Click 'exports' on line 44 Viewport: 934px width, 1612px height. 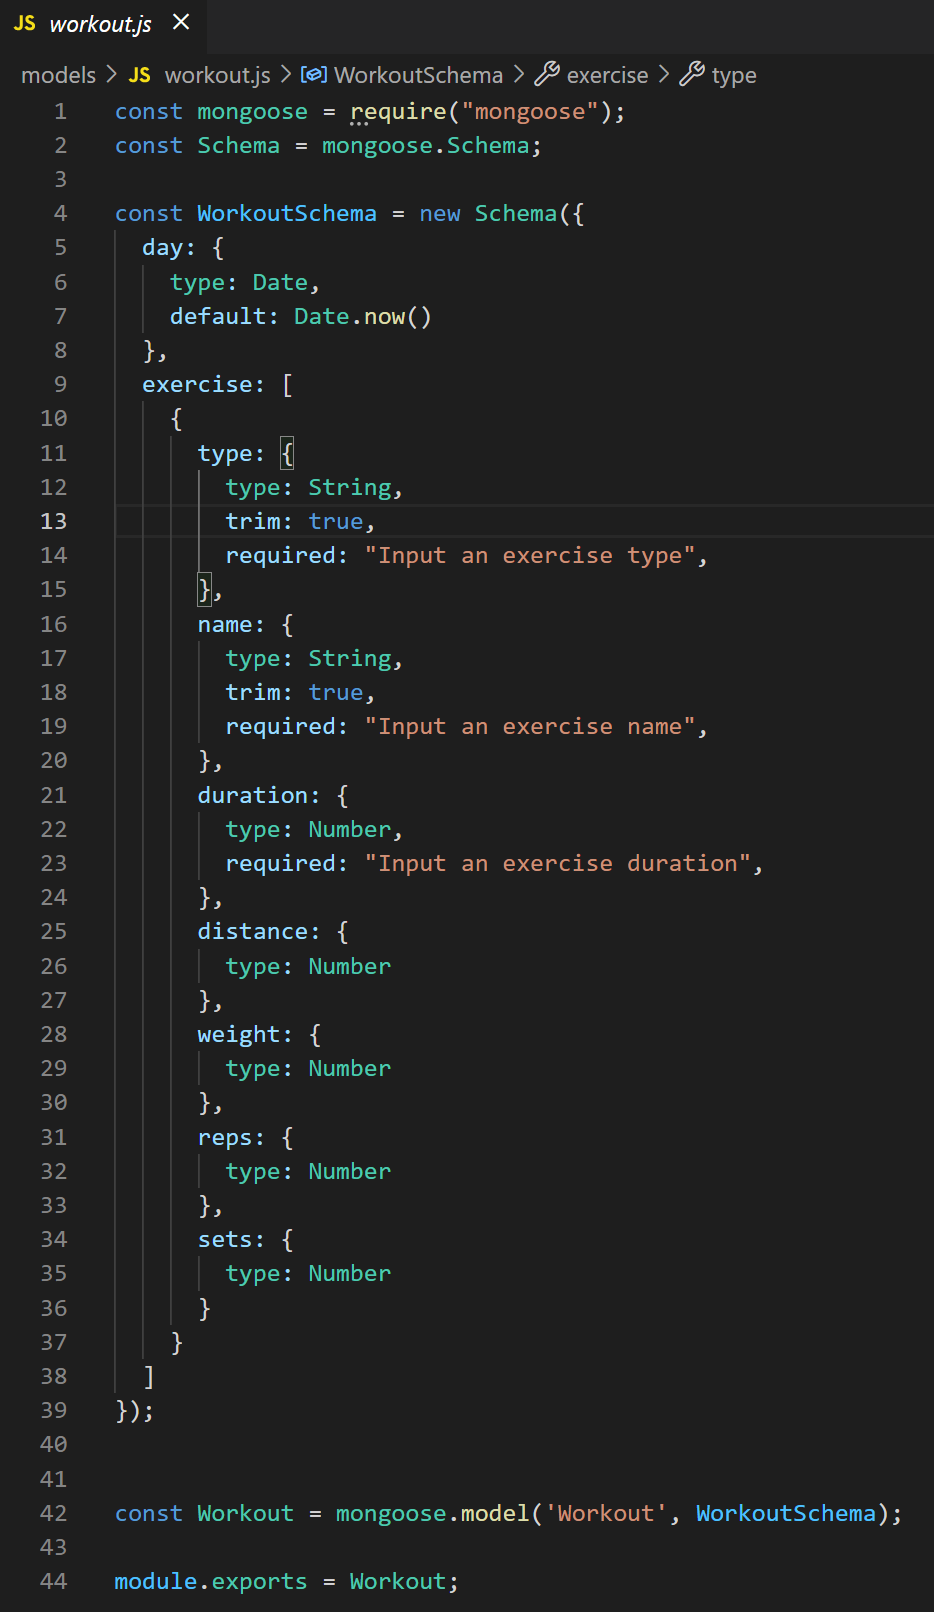click(260, 1581)
